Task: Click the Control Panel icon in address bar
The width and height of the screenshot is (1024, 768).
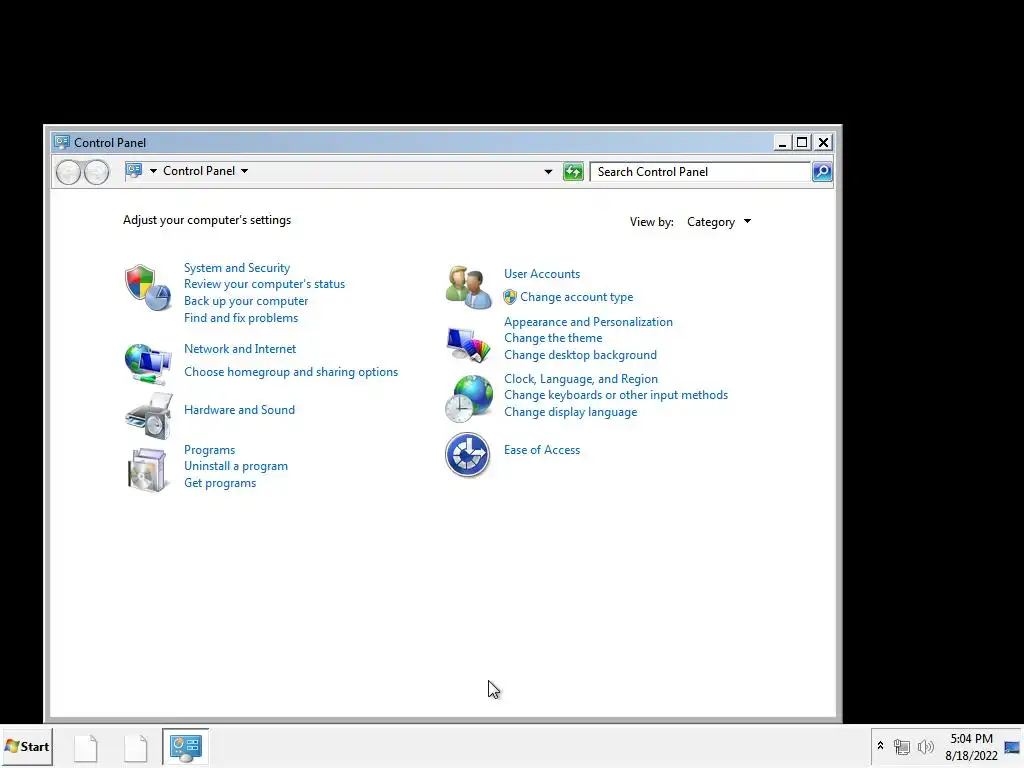Action: 135,171
